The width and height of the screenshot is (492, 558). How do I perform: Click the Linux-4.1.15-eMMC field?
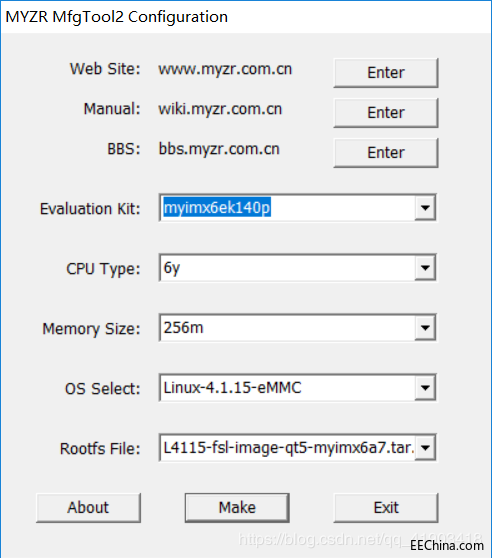pyautogui.click(x=287, y=388)
